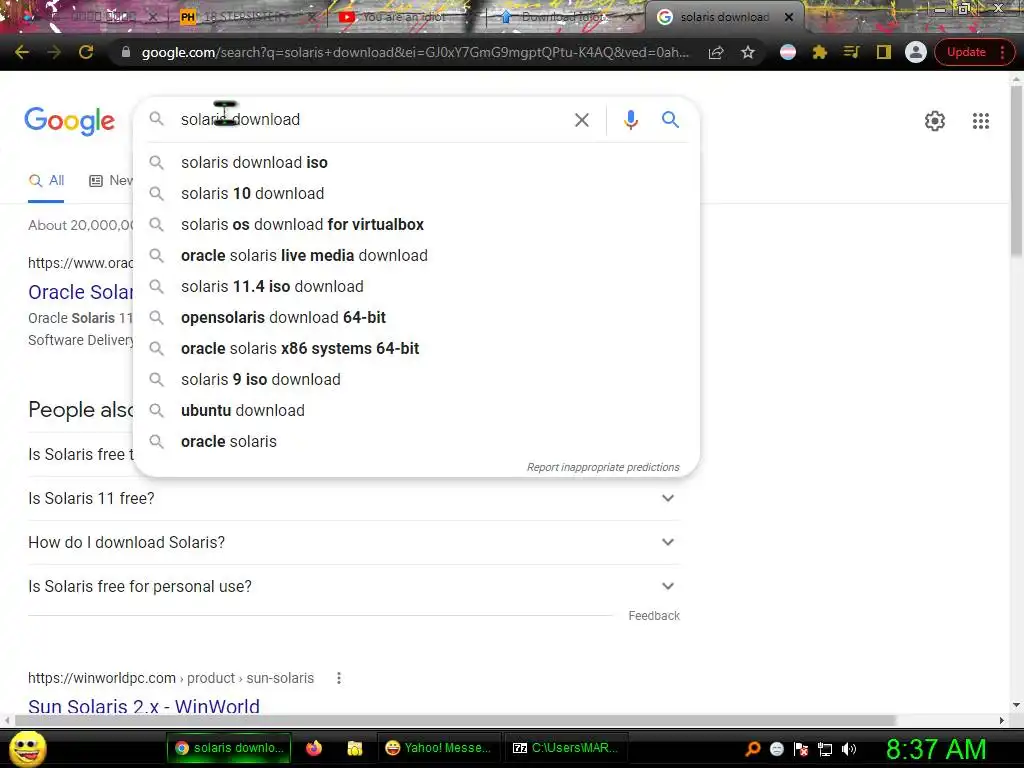Image resolution: width=1024 pixels, height=768 pixels.
Task: Click the blue search magnifier button
Action: coord(670,120)
